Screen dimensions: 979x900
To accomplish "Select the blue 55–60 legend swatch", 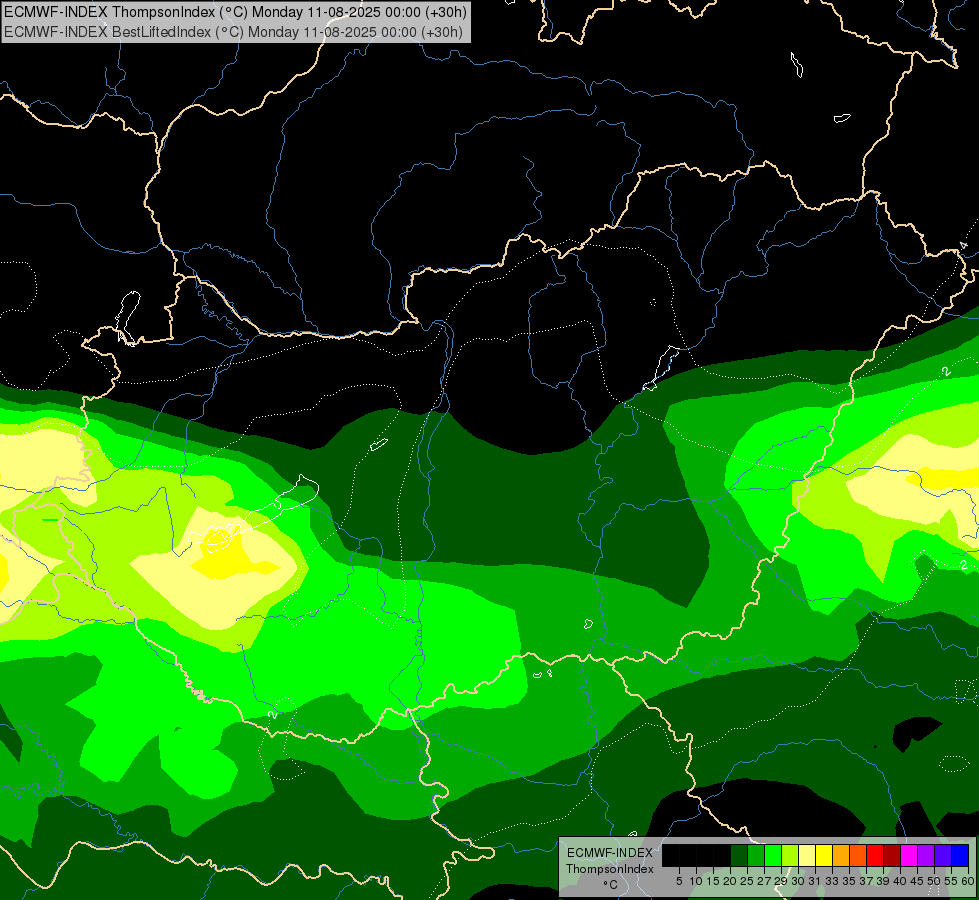I will coord(961,856).
